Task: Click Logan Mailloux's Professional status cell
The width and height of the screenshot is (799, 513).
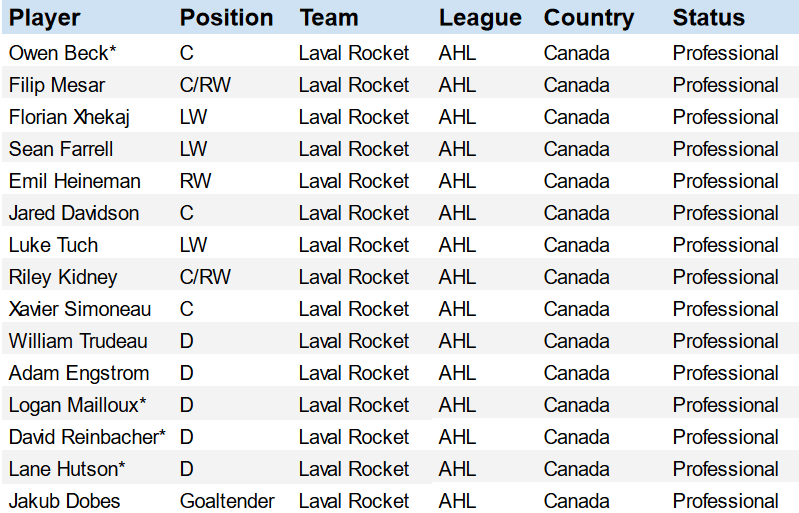Action: tap(726, 406)
